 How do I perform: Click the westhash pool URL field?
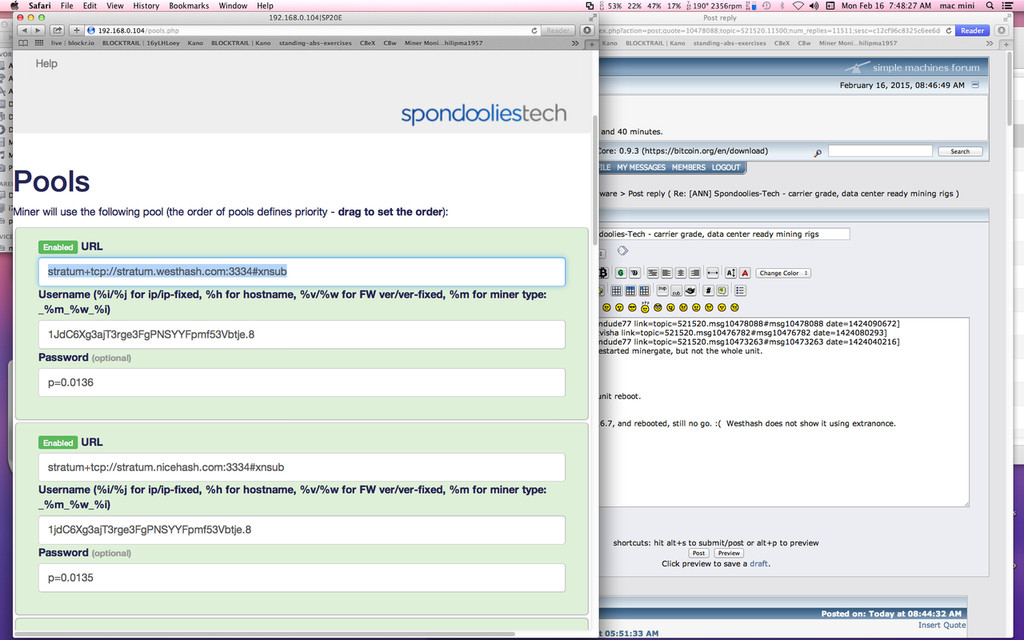[302, 271]
